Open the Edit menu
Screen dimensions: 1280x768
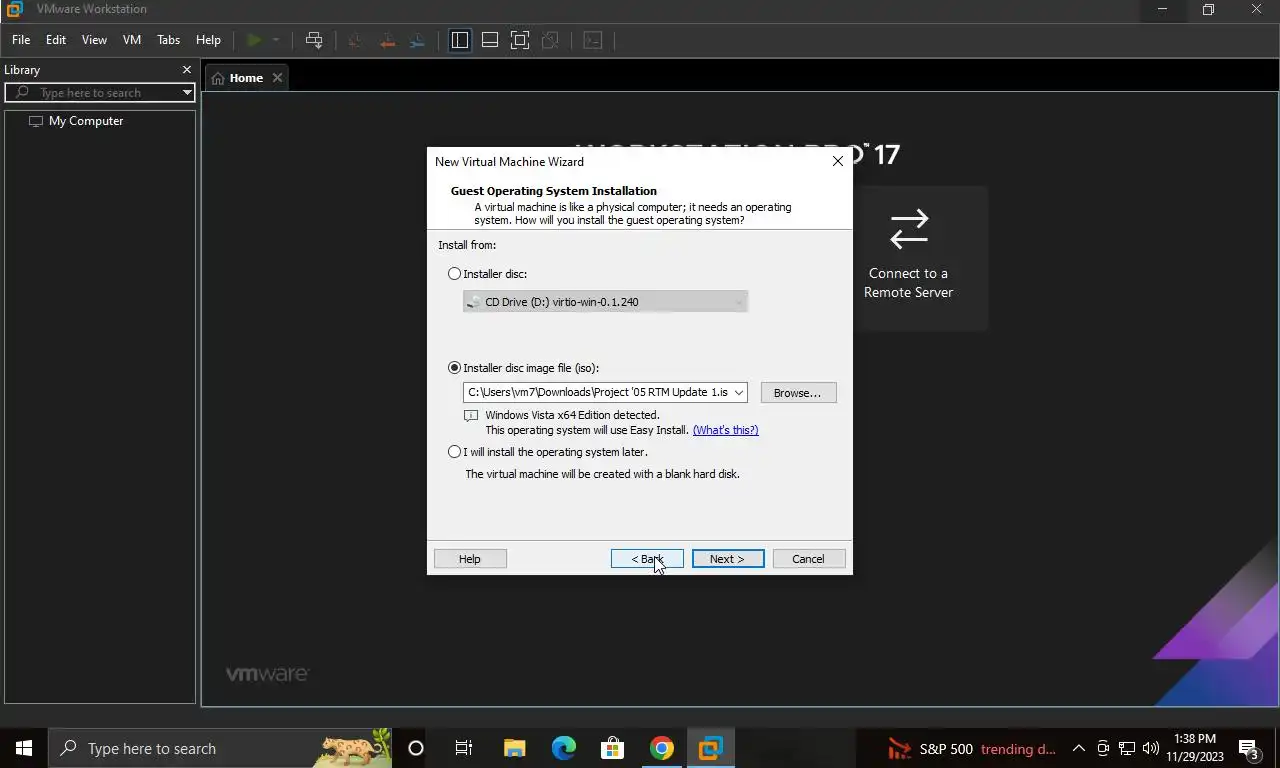coord(56,40)
